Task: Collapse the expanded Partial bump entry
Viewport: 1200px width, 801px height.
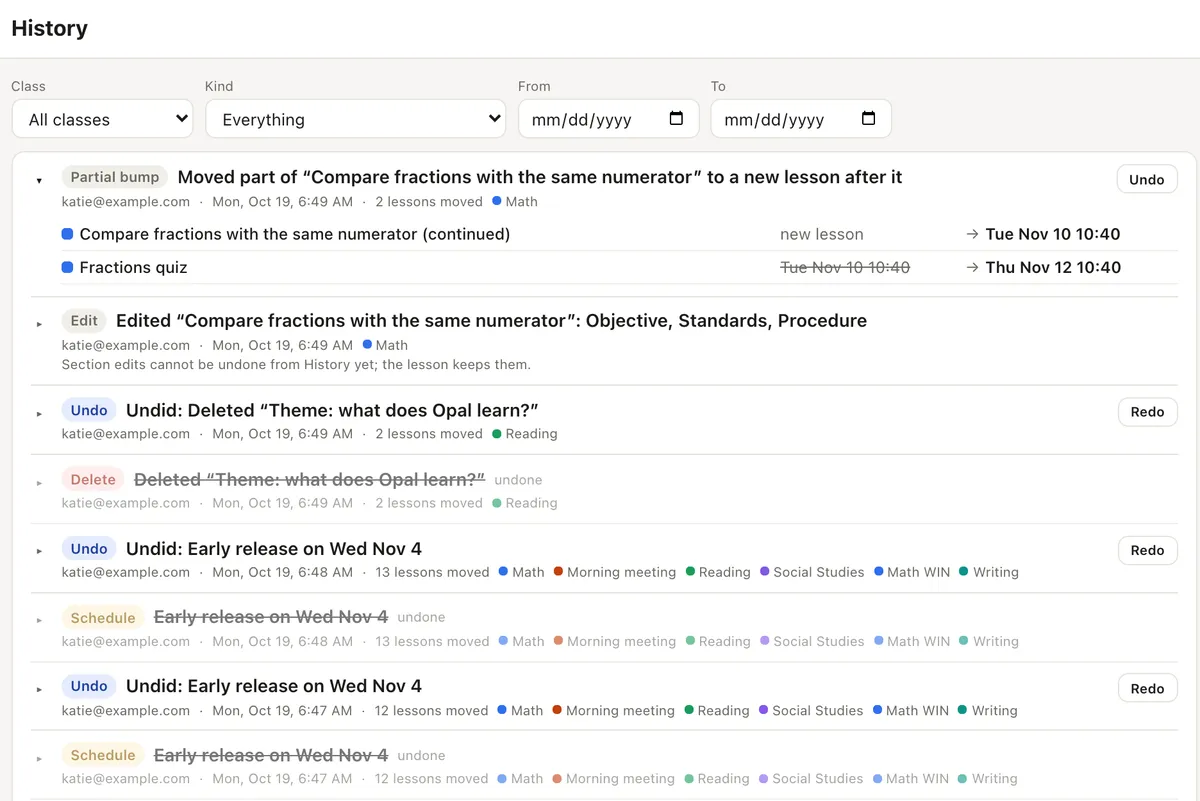Action: point(39,181)
